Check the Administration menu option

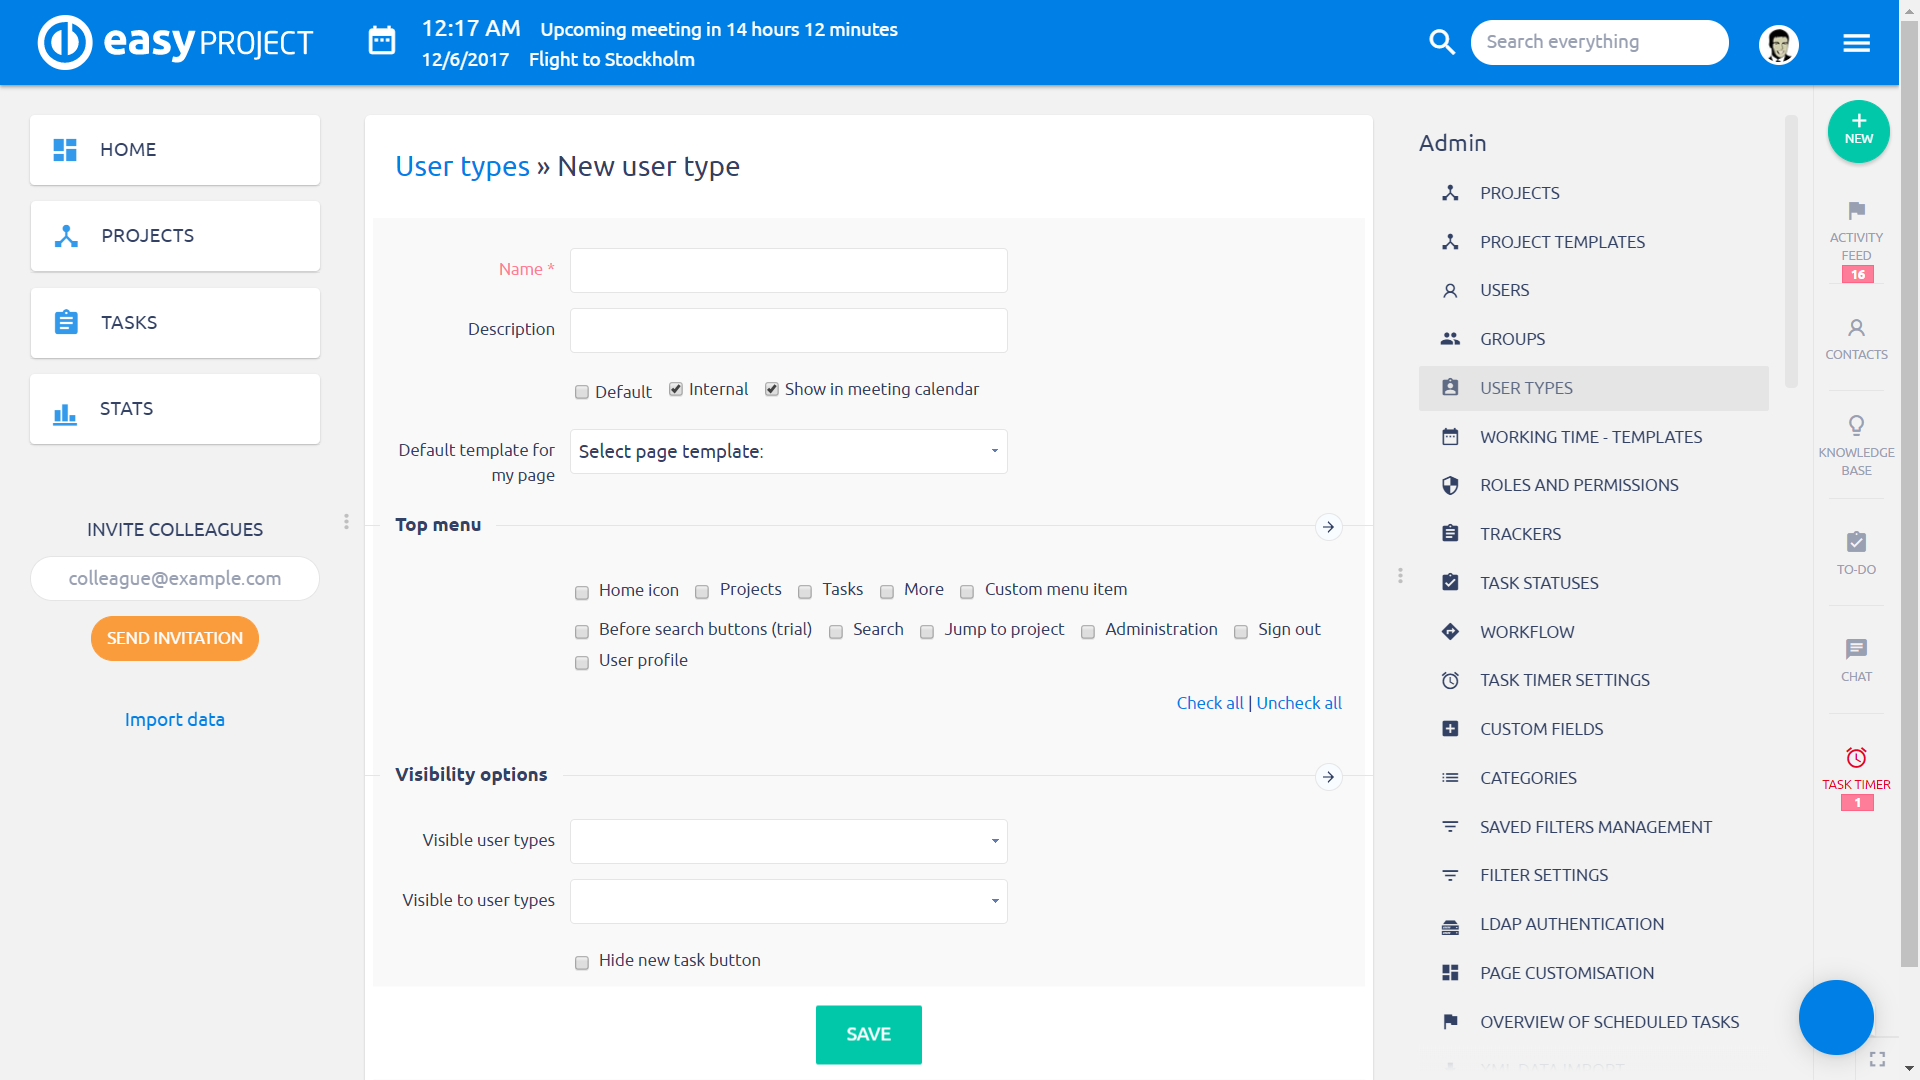(x=1088, y=632)
